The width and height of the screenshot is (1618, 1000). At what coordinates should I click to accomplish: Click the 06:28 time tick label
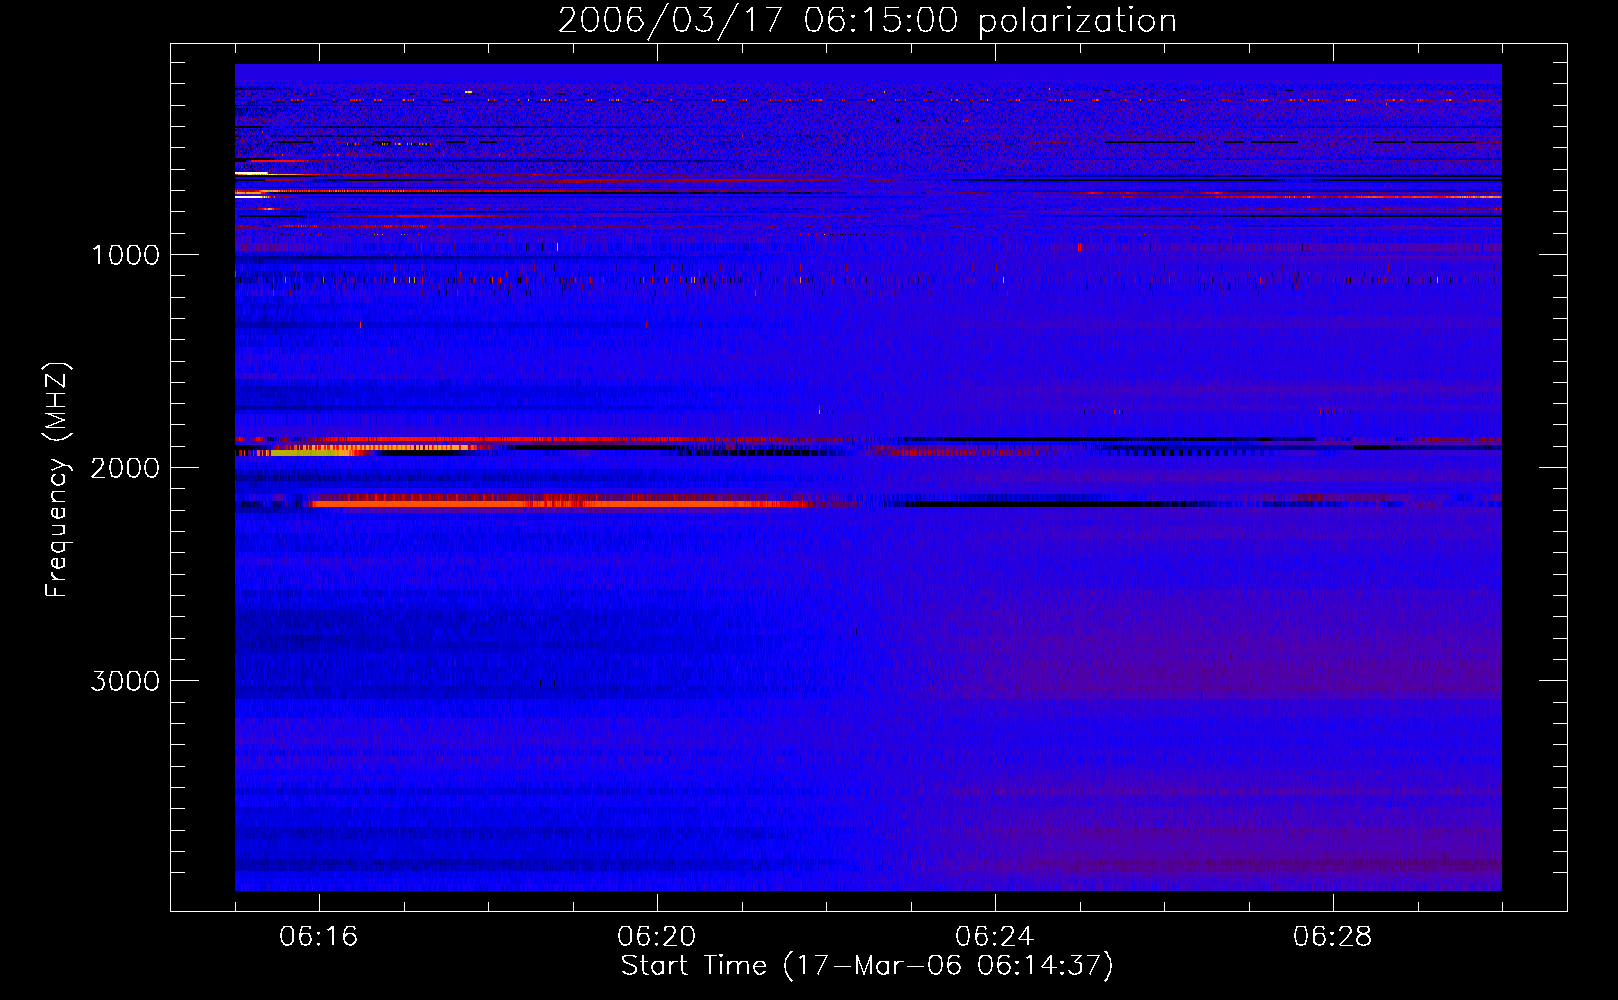(1333, 937)
